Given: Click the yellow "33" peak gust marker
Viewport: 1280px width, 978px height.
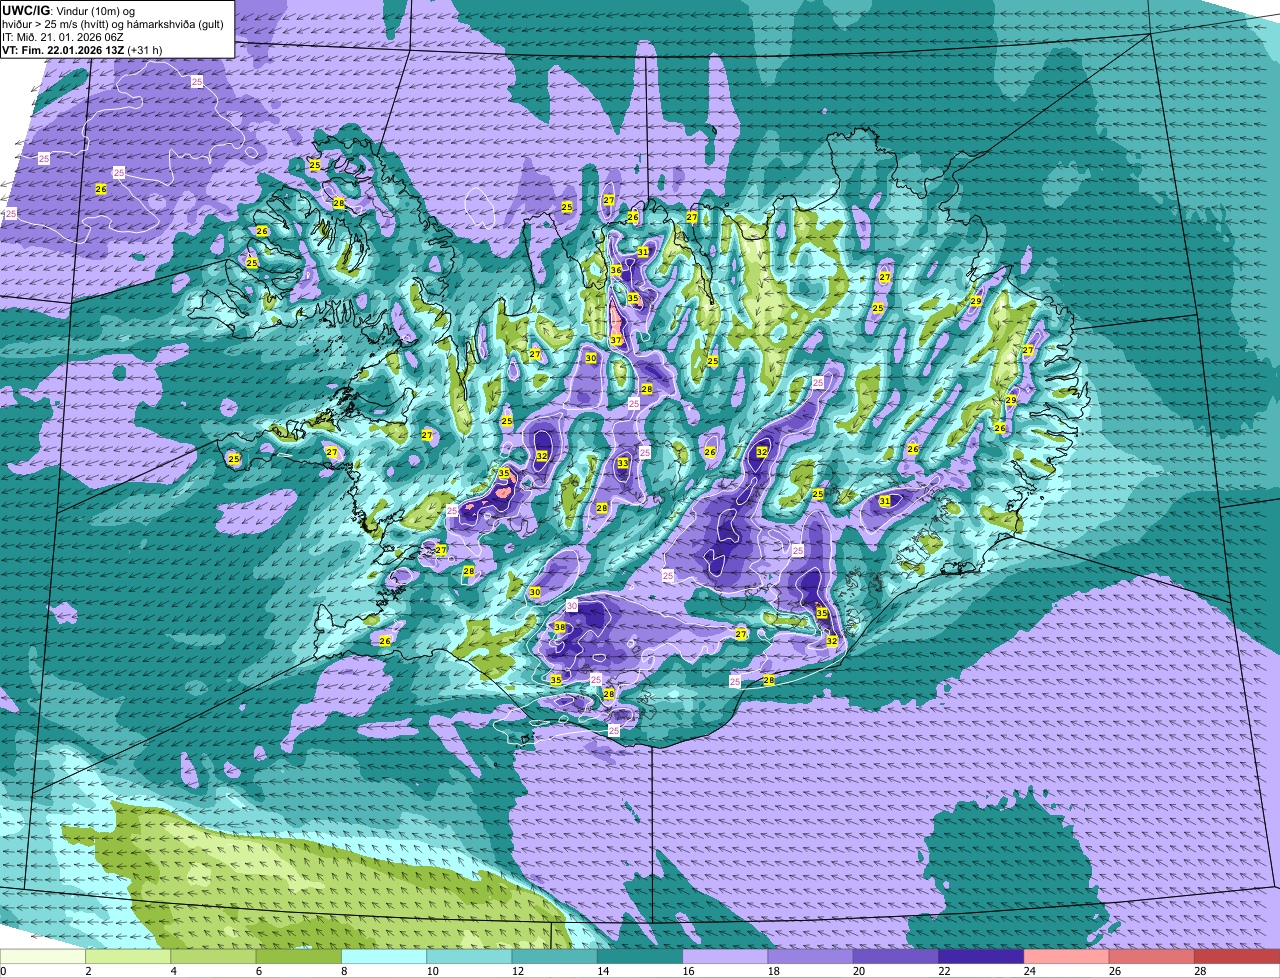Looking at the screenshot, I should pos(623,463).
